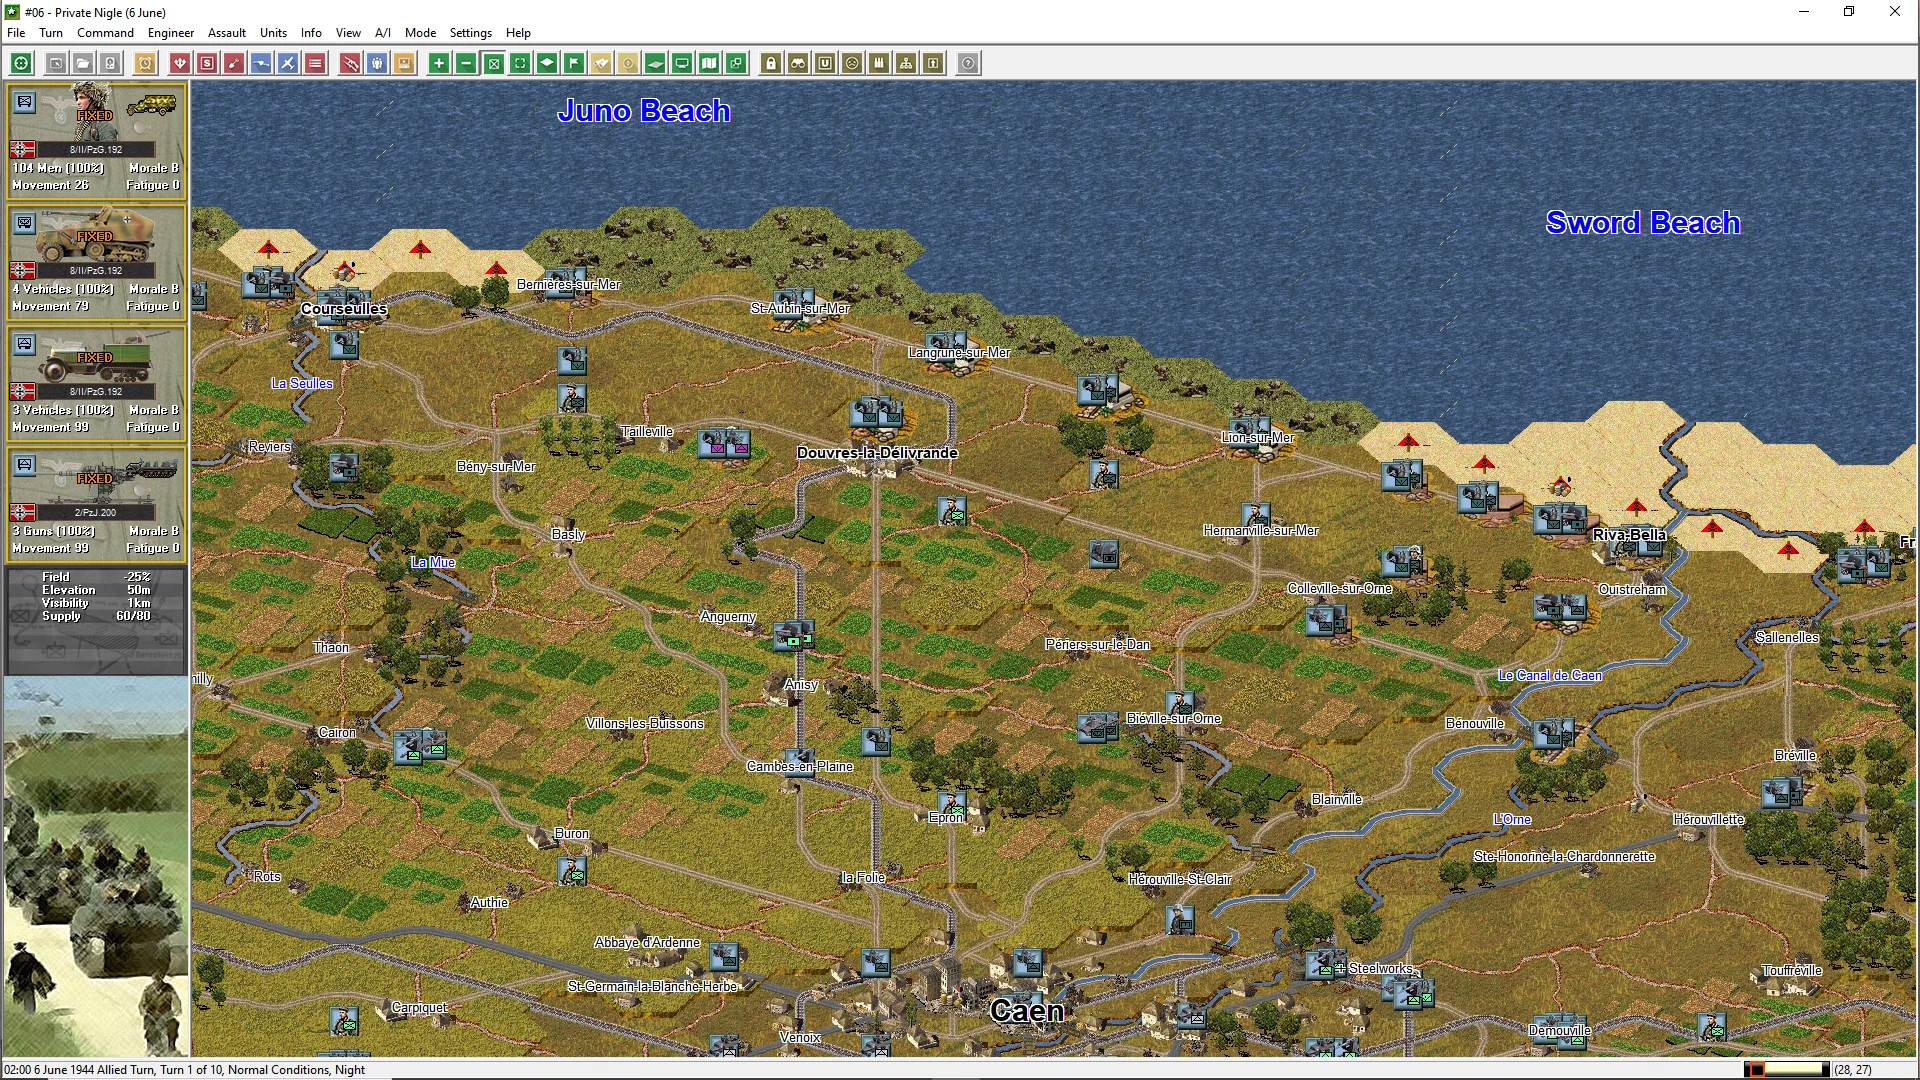The height and width of the screenshot is (1080, 1920).
Task: Open the Assault menu
Action: pos(227,33)
